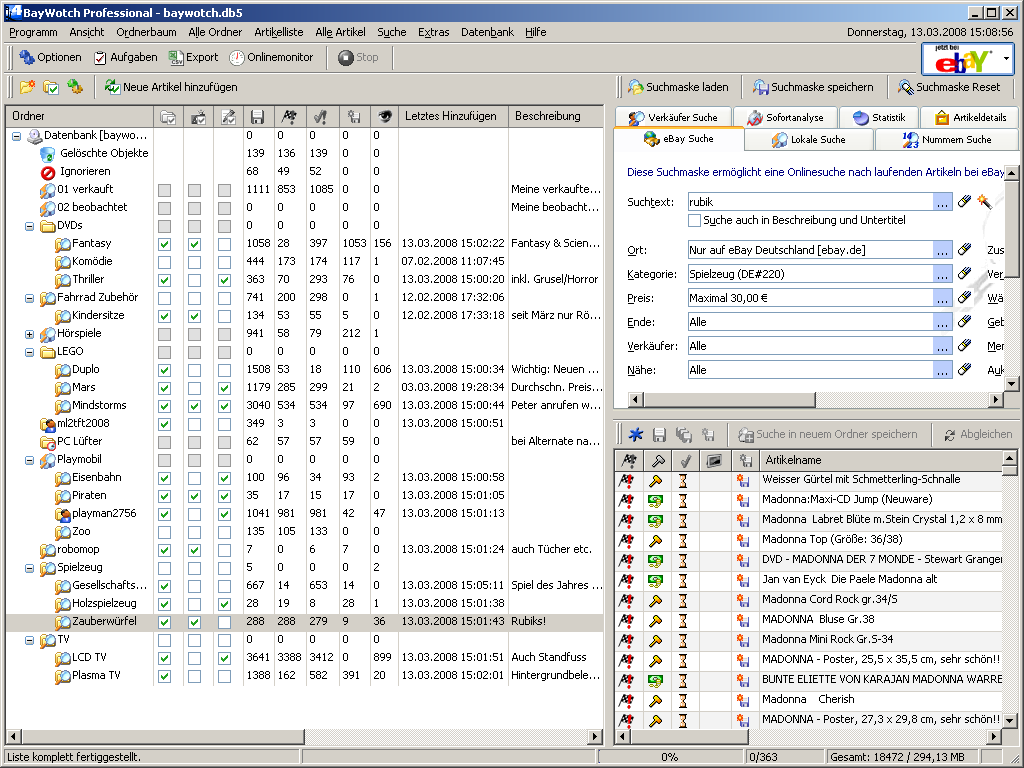This screenshot has width=1024, height=768.
Task: Toggle third checkbox in LCD TV row
Action: pyautogui.click(x=225, y=658)
